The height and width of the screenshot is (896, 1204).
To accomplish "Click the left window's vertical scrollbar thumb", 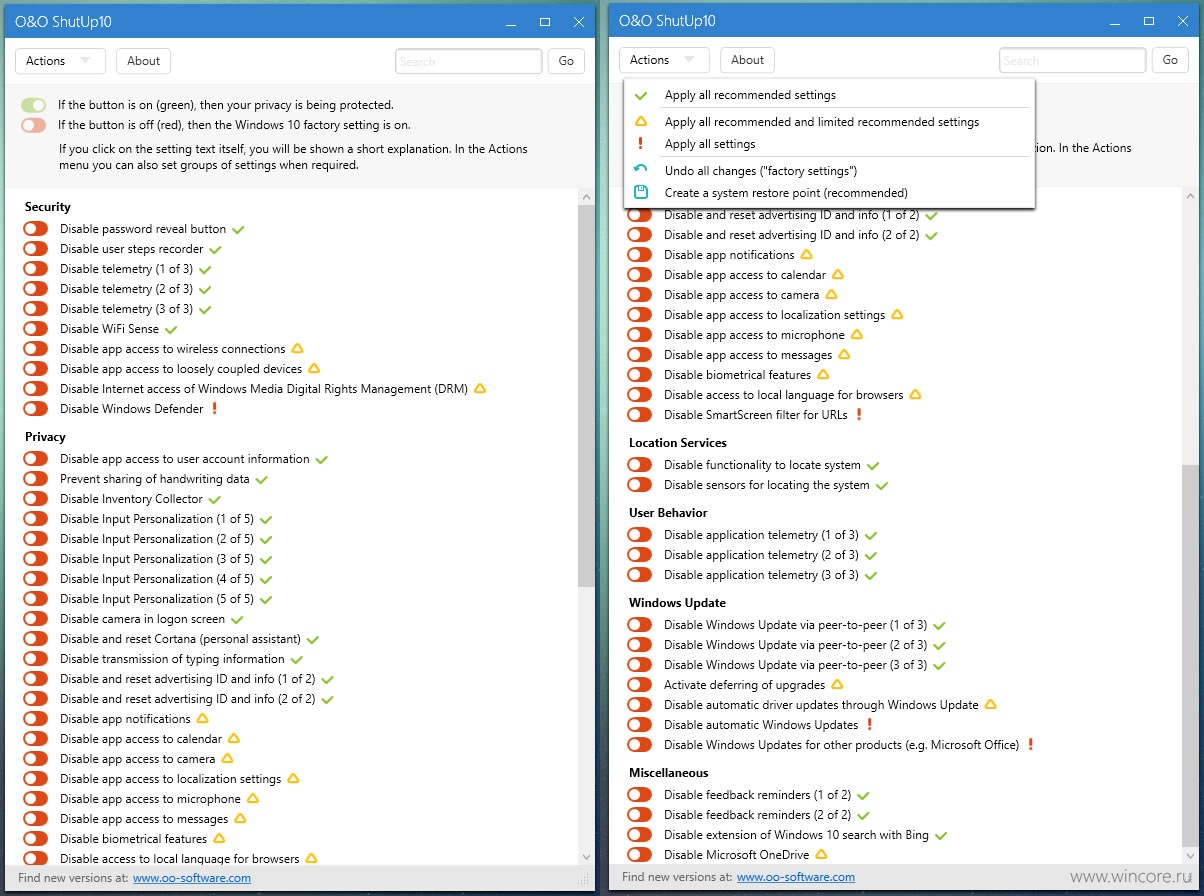I will click(x=586, y=397).
